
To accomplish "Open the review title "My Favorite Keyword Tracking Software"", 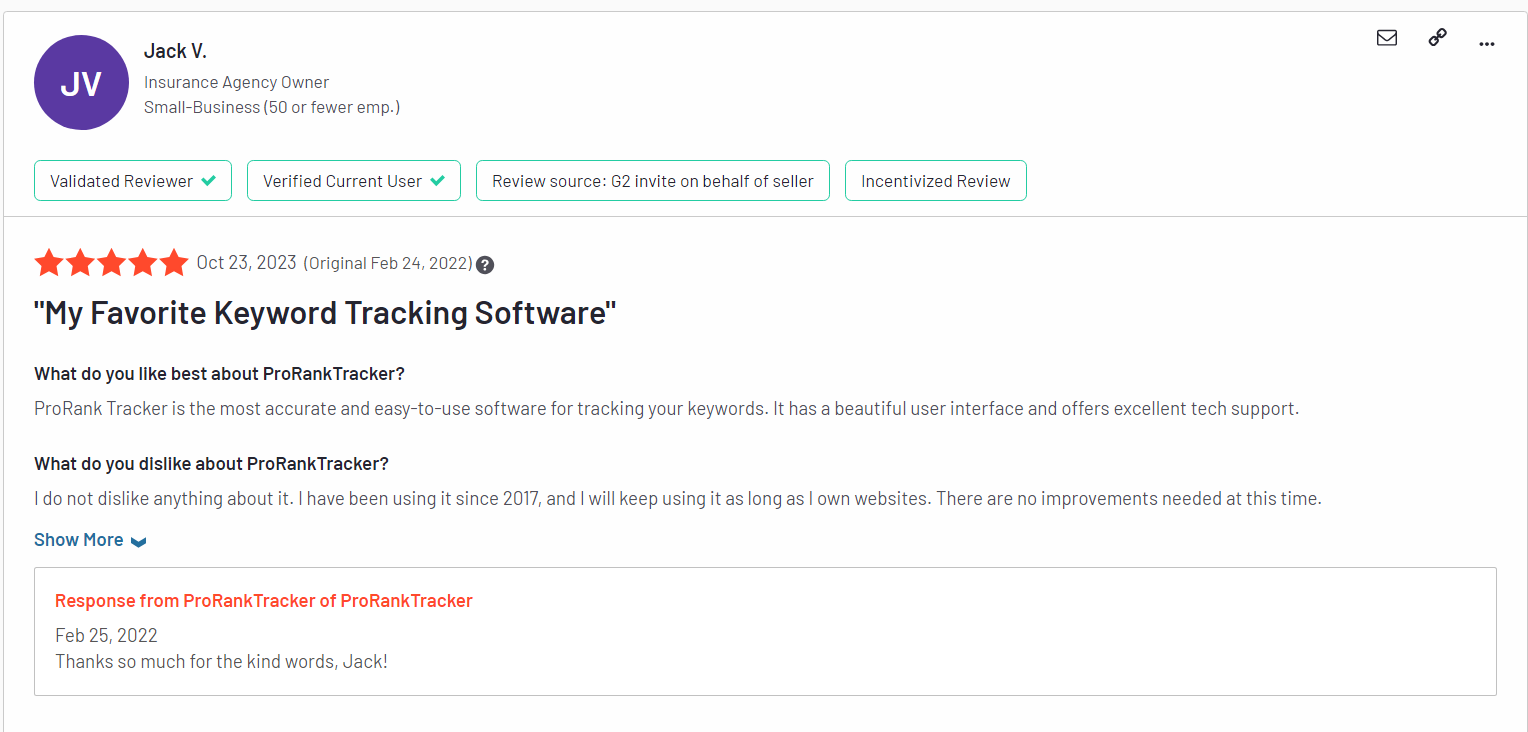I will point(325,313).
